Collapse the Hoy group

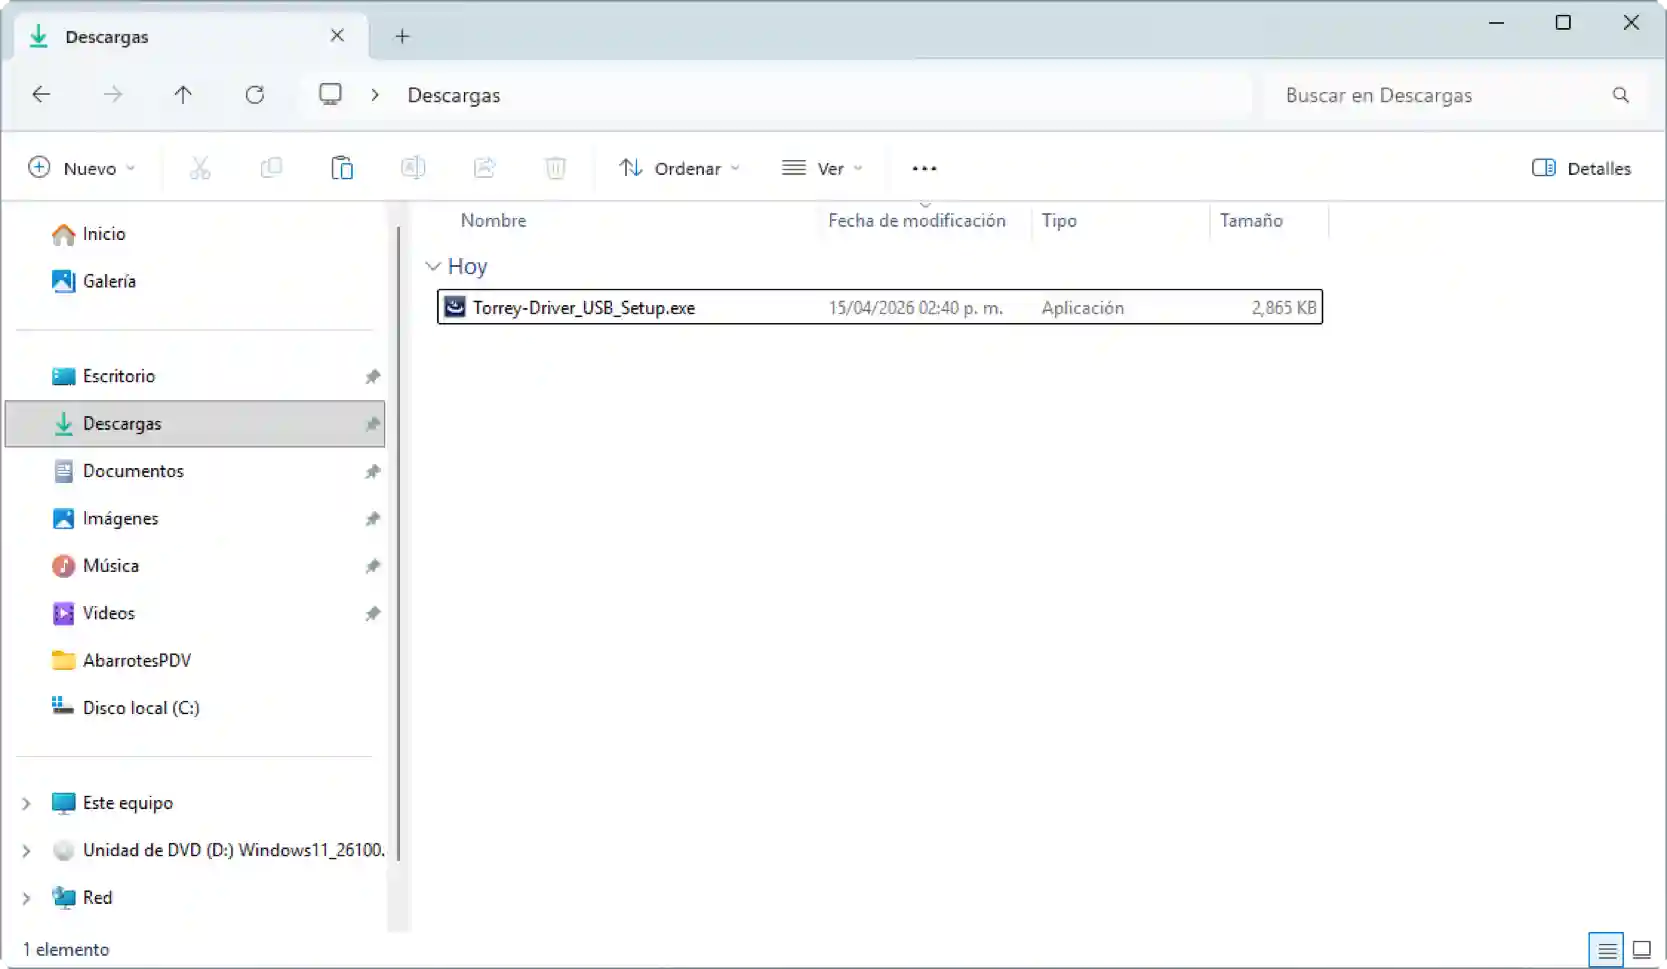(433, 265)
